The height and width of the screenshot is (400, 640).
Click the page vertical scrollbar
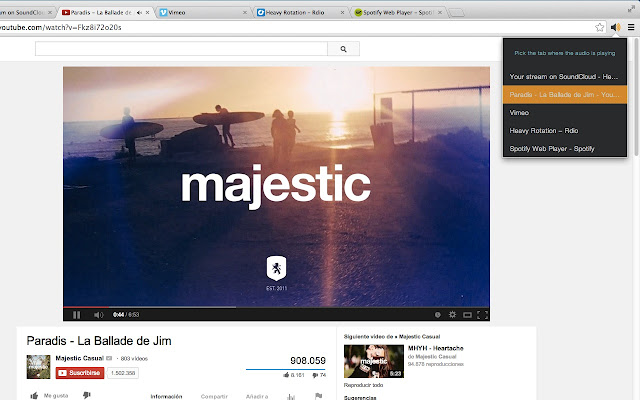pyautogui.click(x=636, y=96)
